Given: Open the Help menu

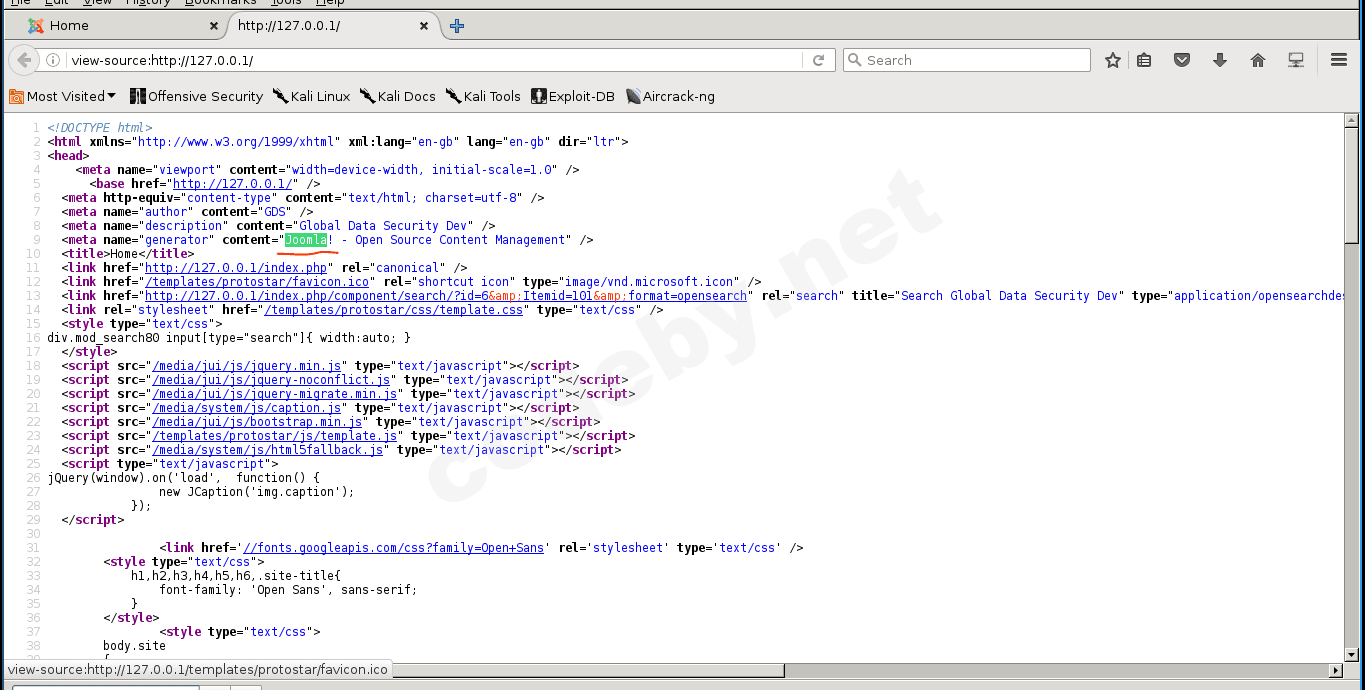Looking at the screenshot, I should (330, 3).
